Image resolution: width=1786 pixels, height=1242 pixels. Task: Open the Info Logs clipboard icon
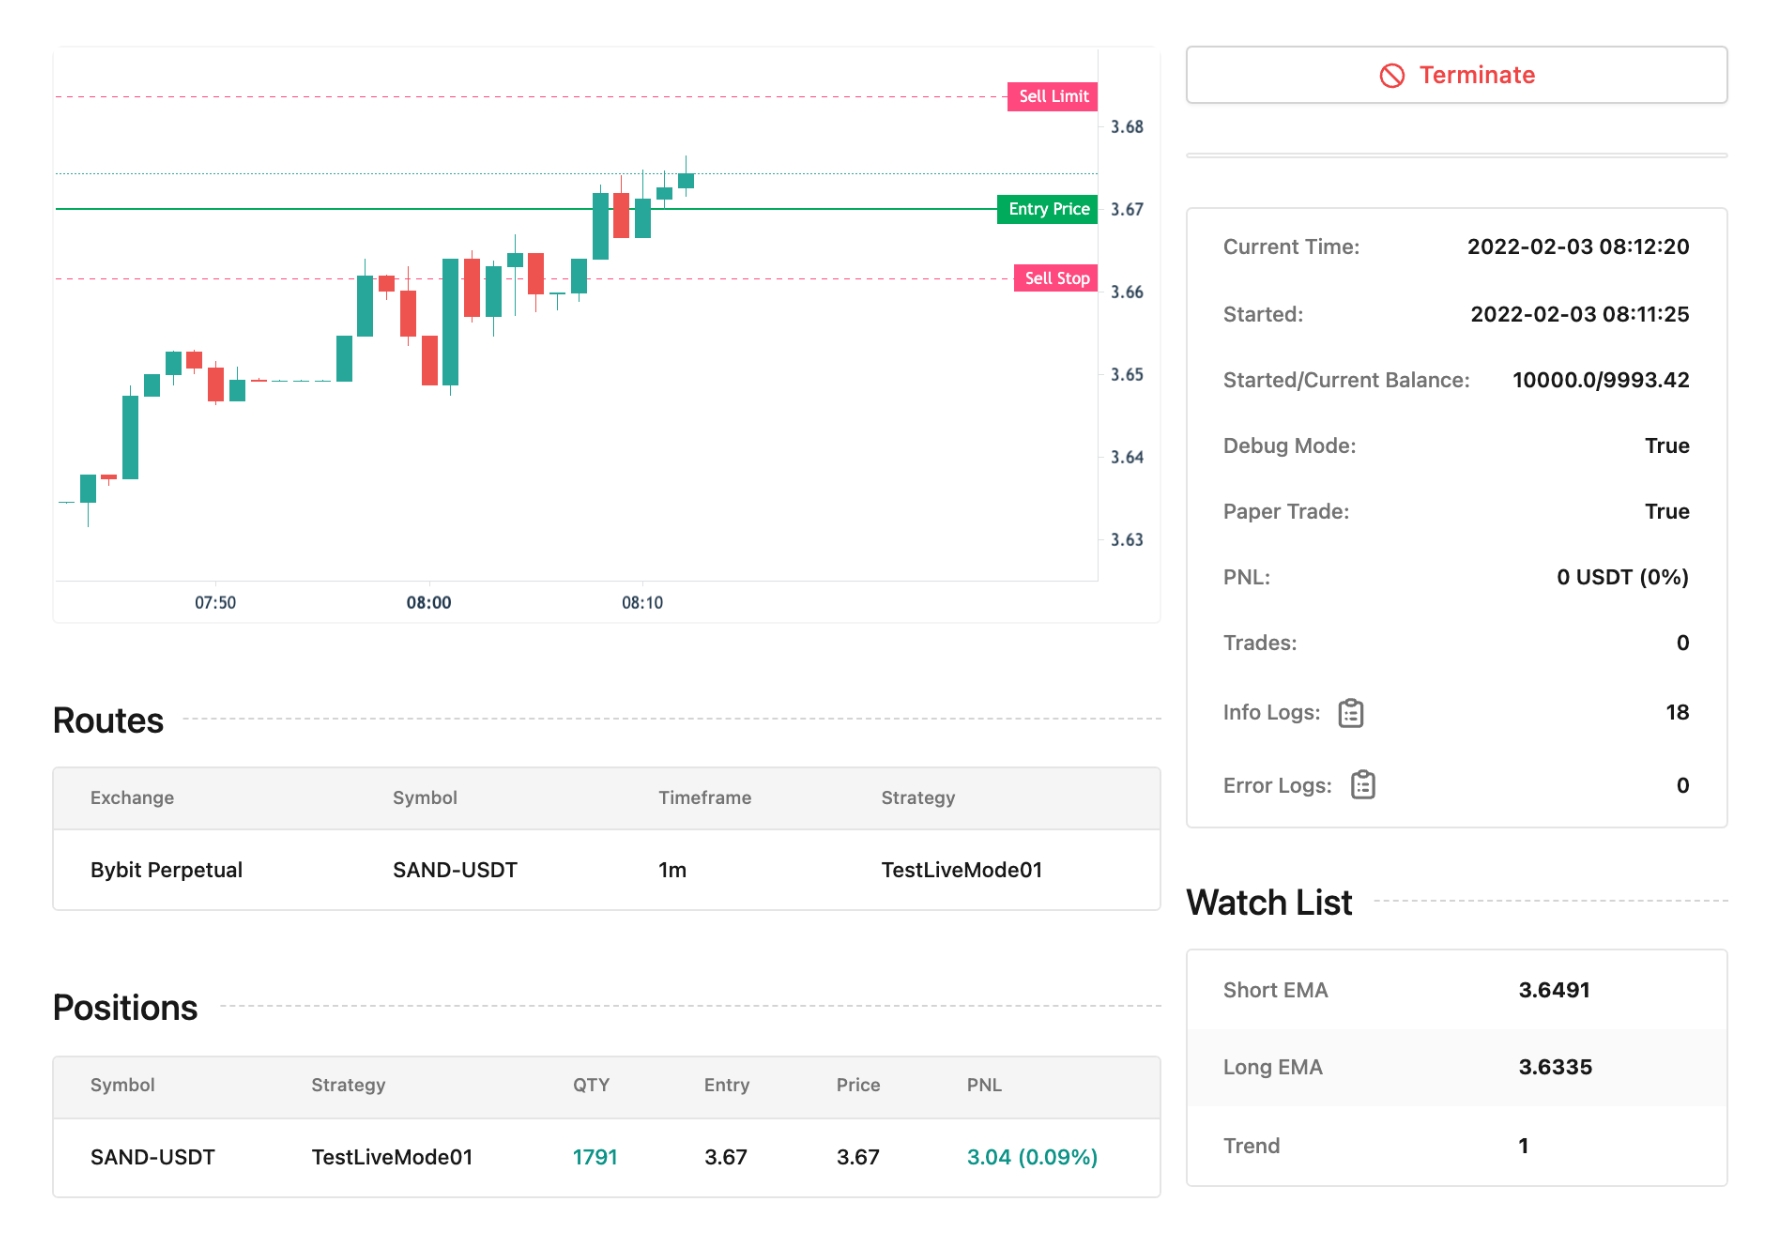coord(1350,713)
